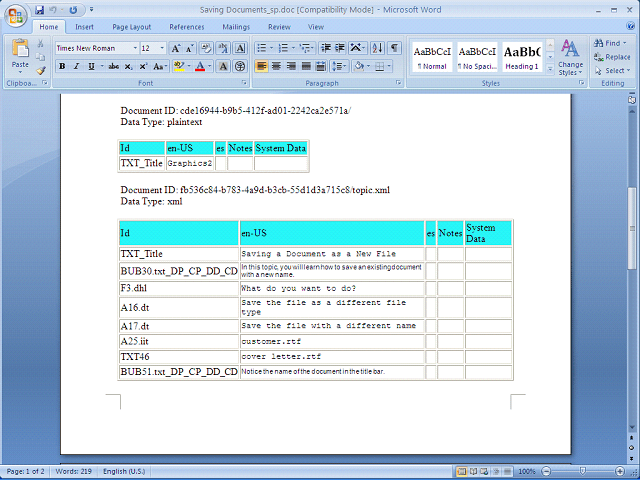Viewport: 640px width, 480px height.
Task: Shrink the font size
Action: tap(190, 48)
